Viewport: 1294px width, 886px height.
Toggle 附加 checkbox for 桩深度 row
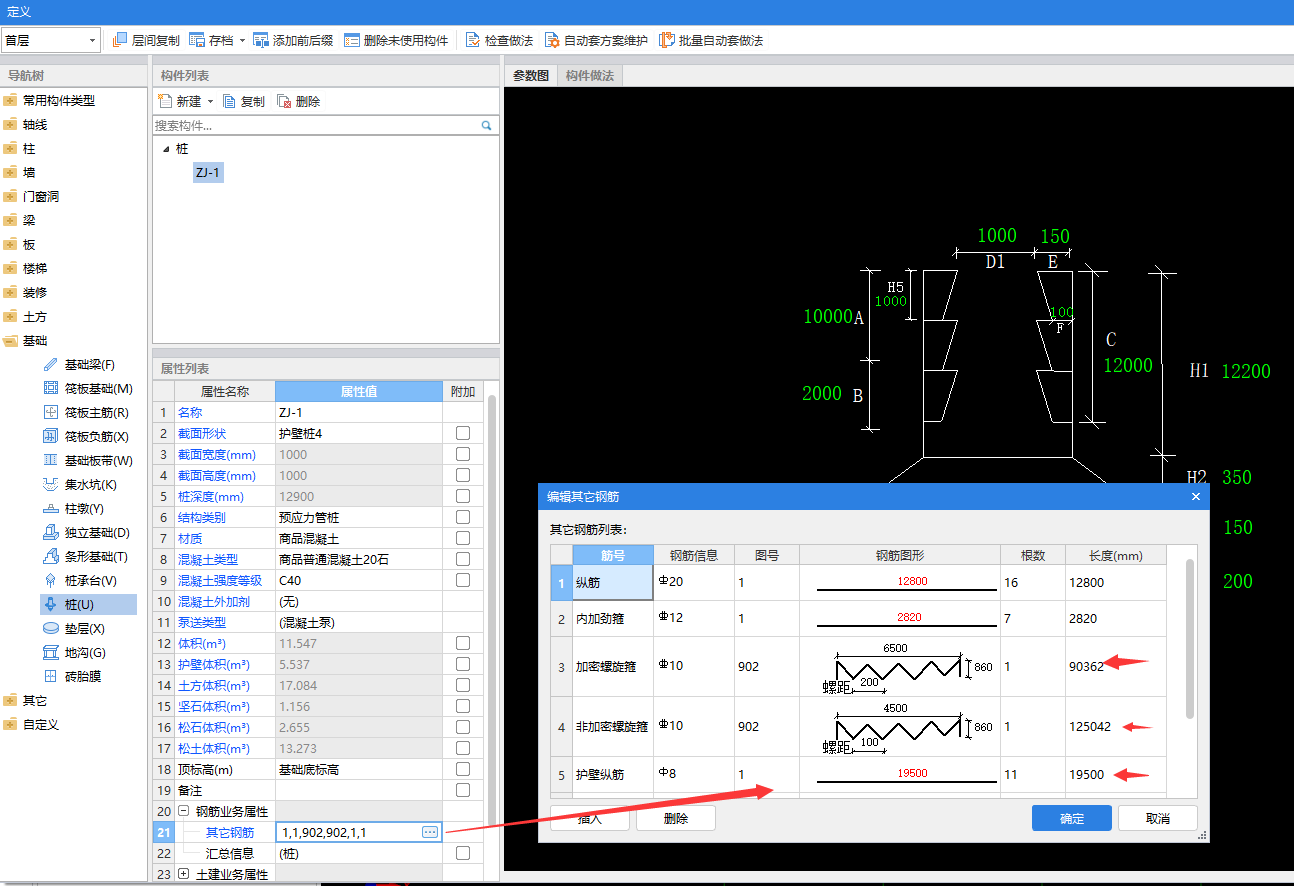tap(463, 496)
